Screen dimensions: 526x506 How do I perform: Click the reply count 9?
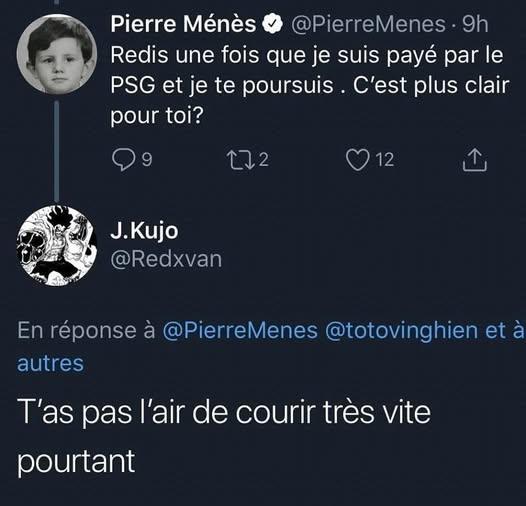[147, 160]
